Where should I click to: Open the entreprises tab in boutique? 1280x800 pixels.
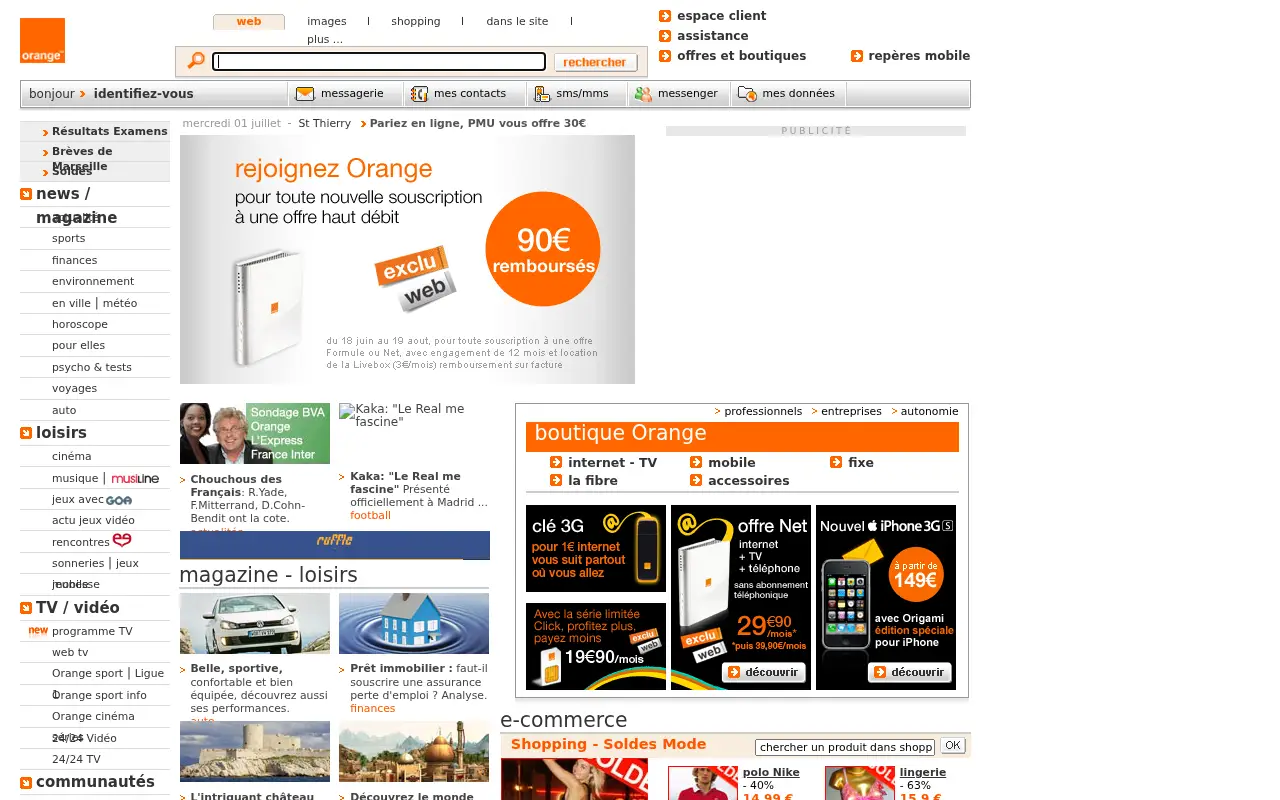(851, 411)
